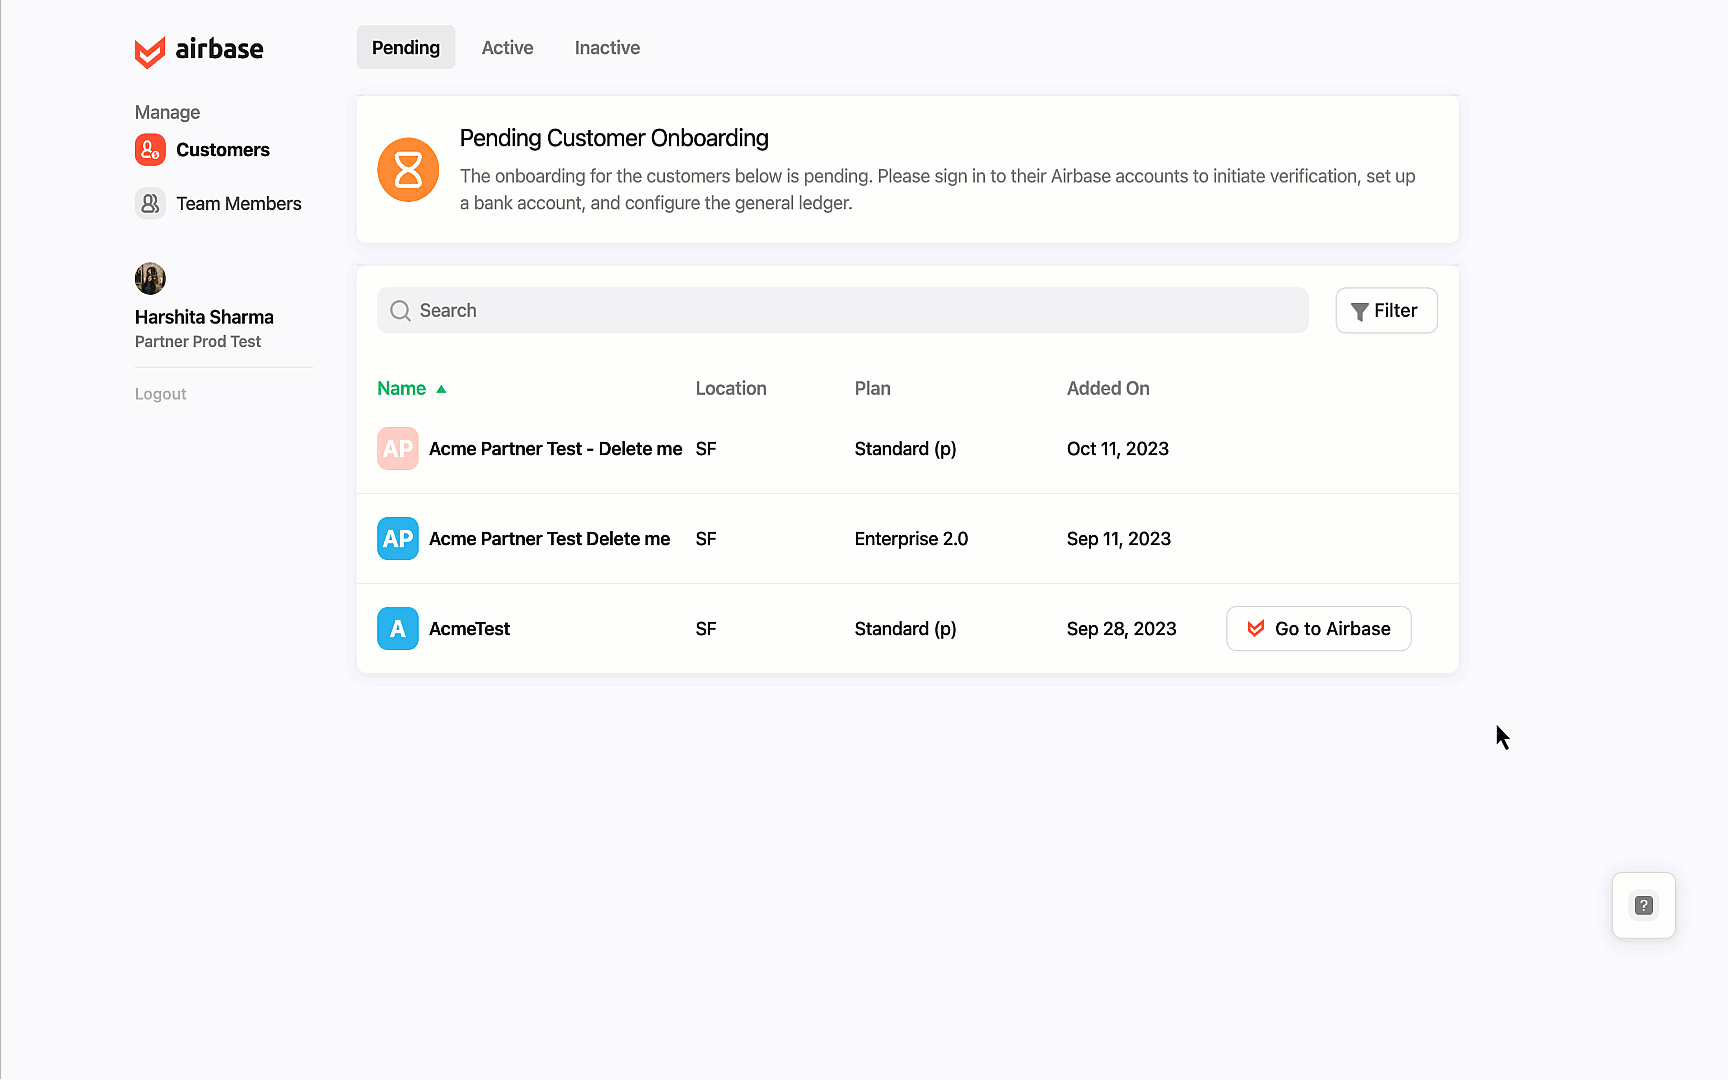This screenshot has width=1728, height=1080.
Task: Sort by the Location column header
Action: (731, 389)
